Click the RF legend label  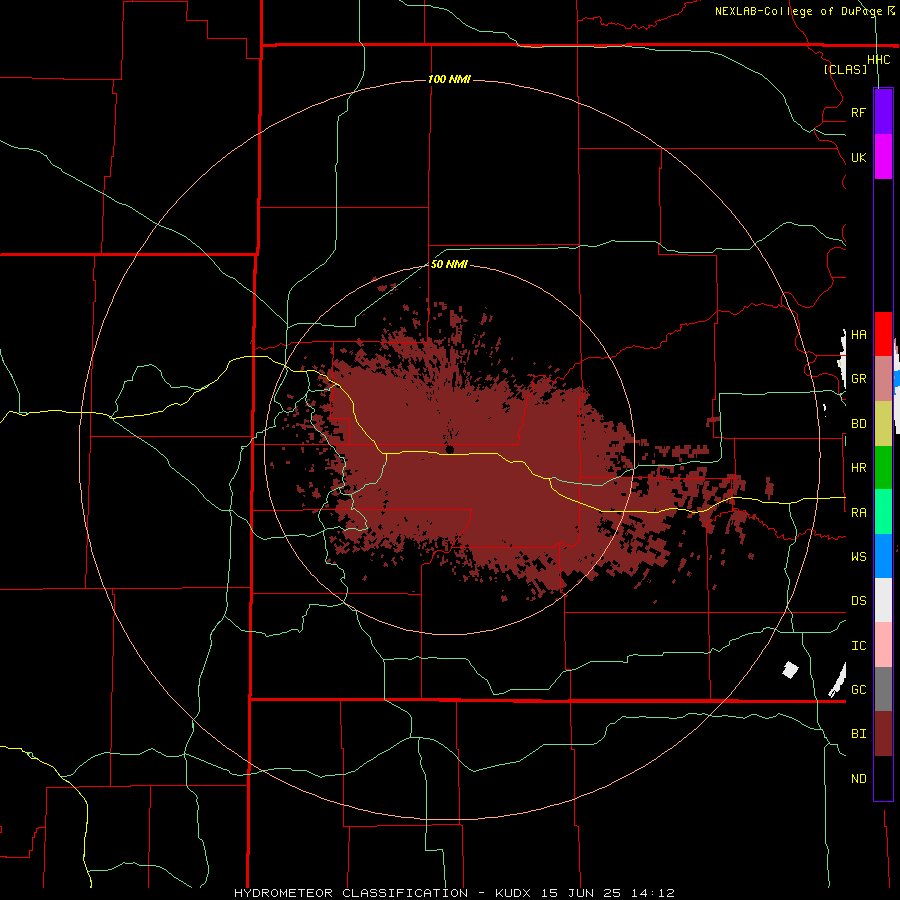click(x=858, y=112)
